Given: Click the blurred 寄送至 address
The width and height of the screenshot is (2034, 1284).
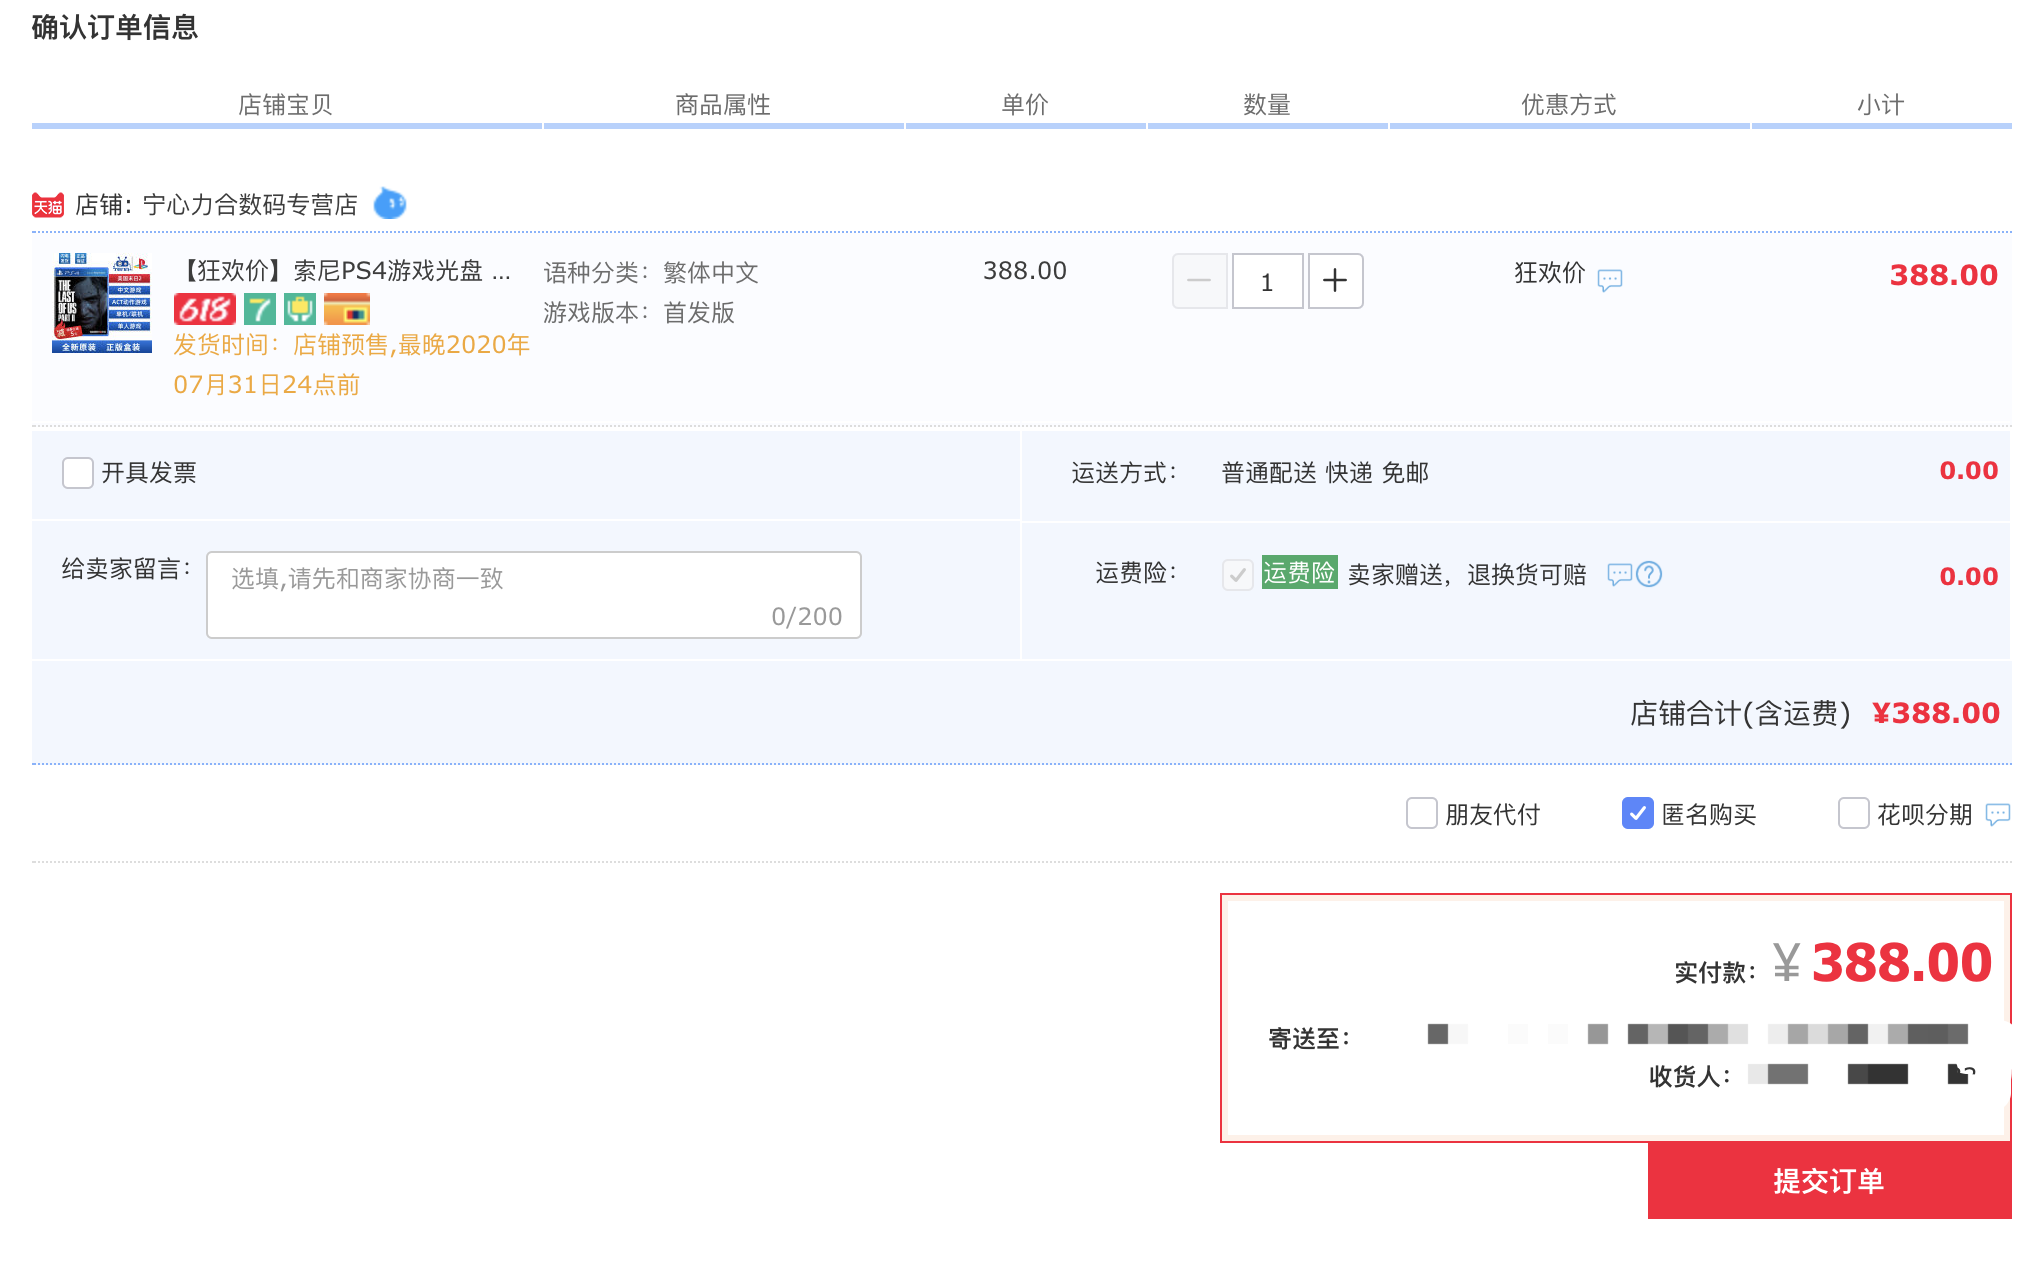Looking at the screenshot, I should pyautogui.click(x=1697, y=1034).
